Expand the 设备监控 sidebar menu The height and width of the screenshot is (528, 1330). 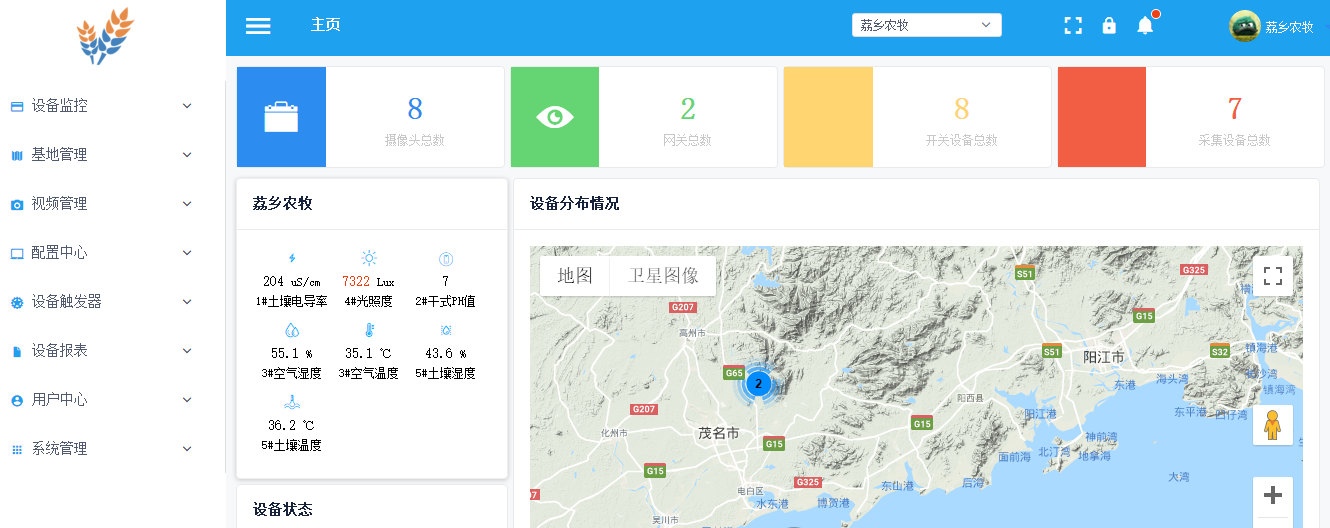click(x=100, y=106)
